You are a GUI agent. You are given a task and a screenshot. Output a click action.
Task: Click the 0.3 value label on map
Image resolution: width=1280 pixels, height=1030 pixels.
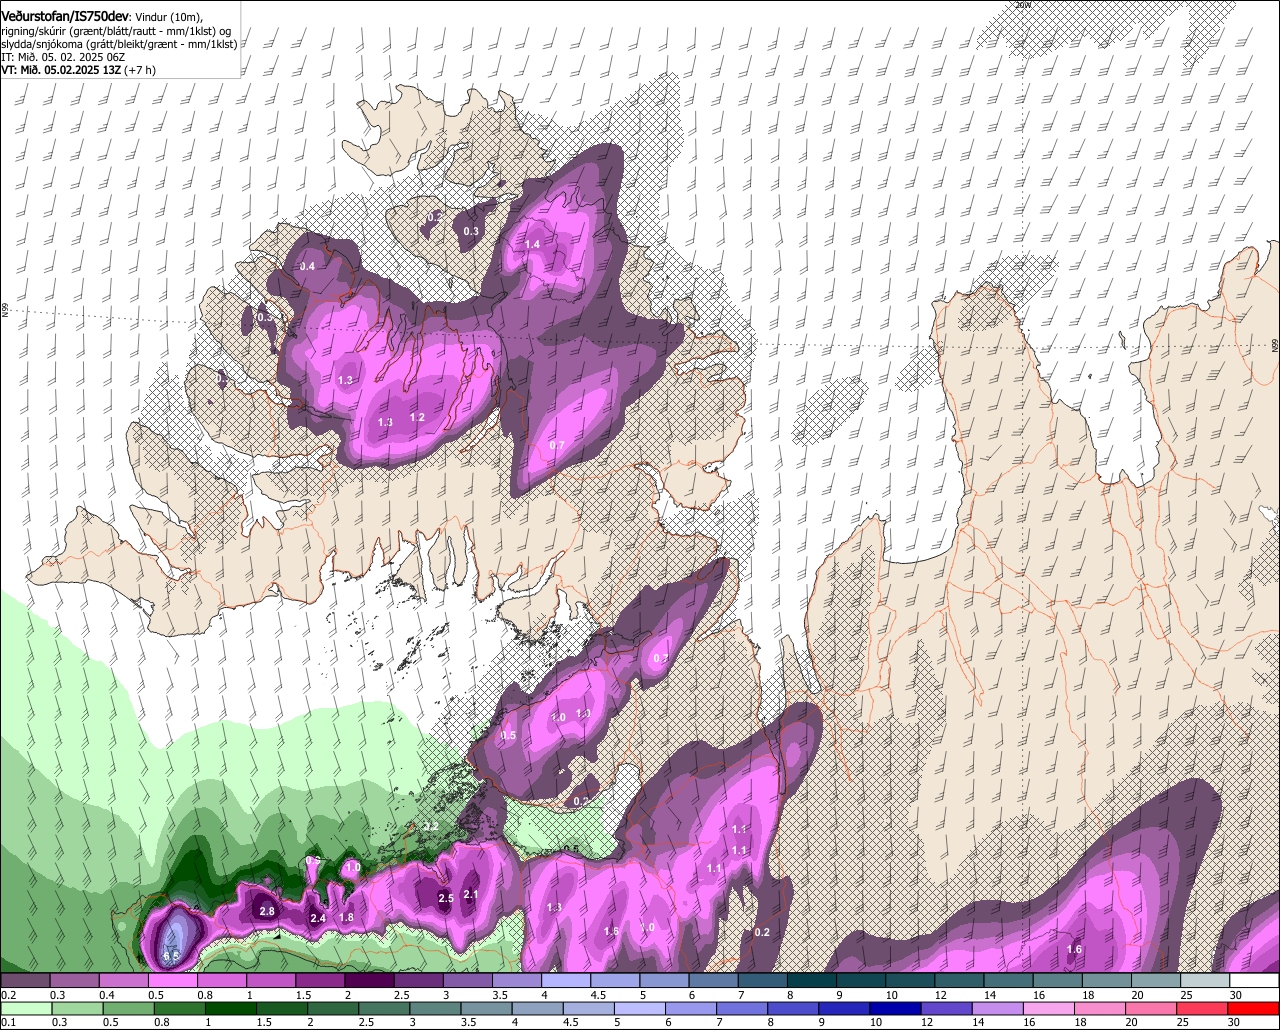click(472, 231)
